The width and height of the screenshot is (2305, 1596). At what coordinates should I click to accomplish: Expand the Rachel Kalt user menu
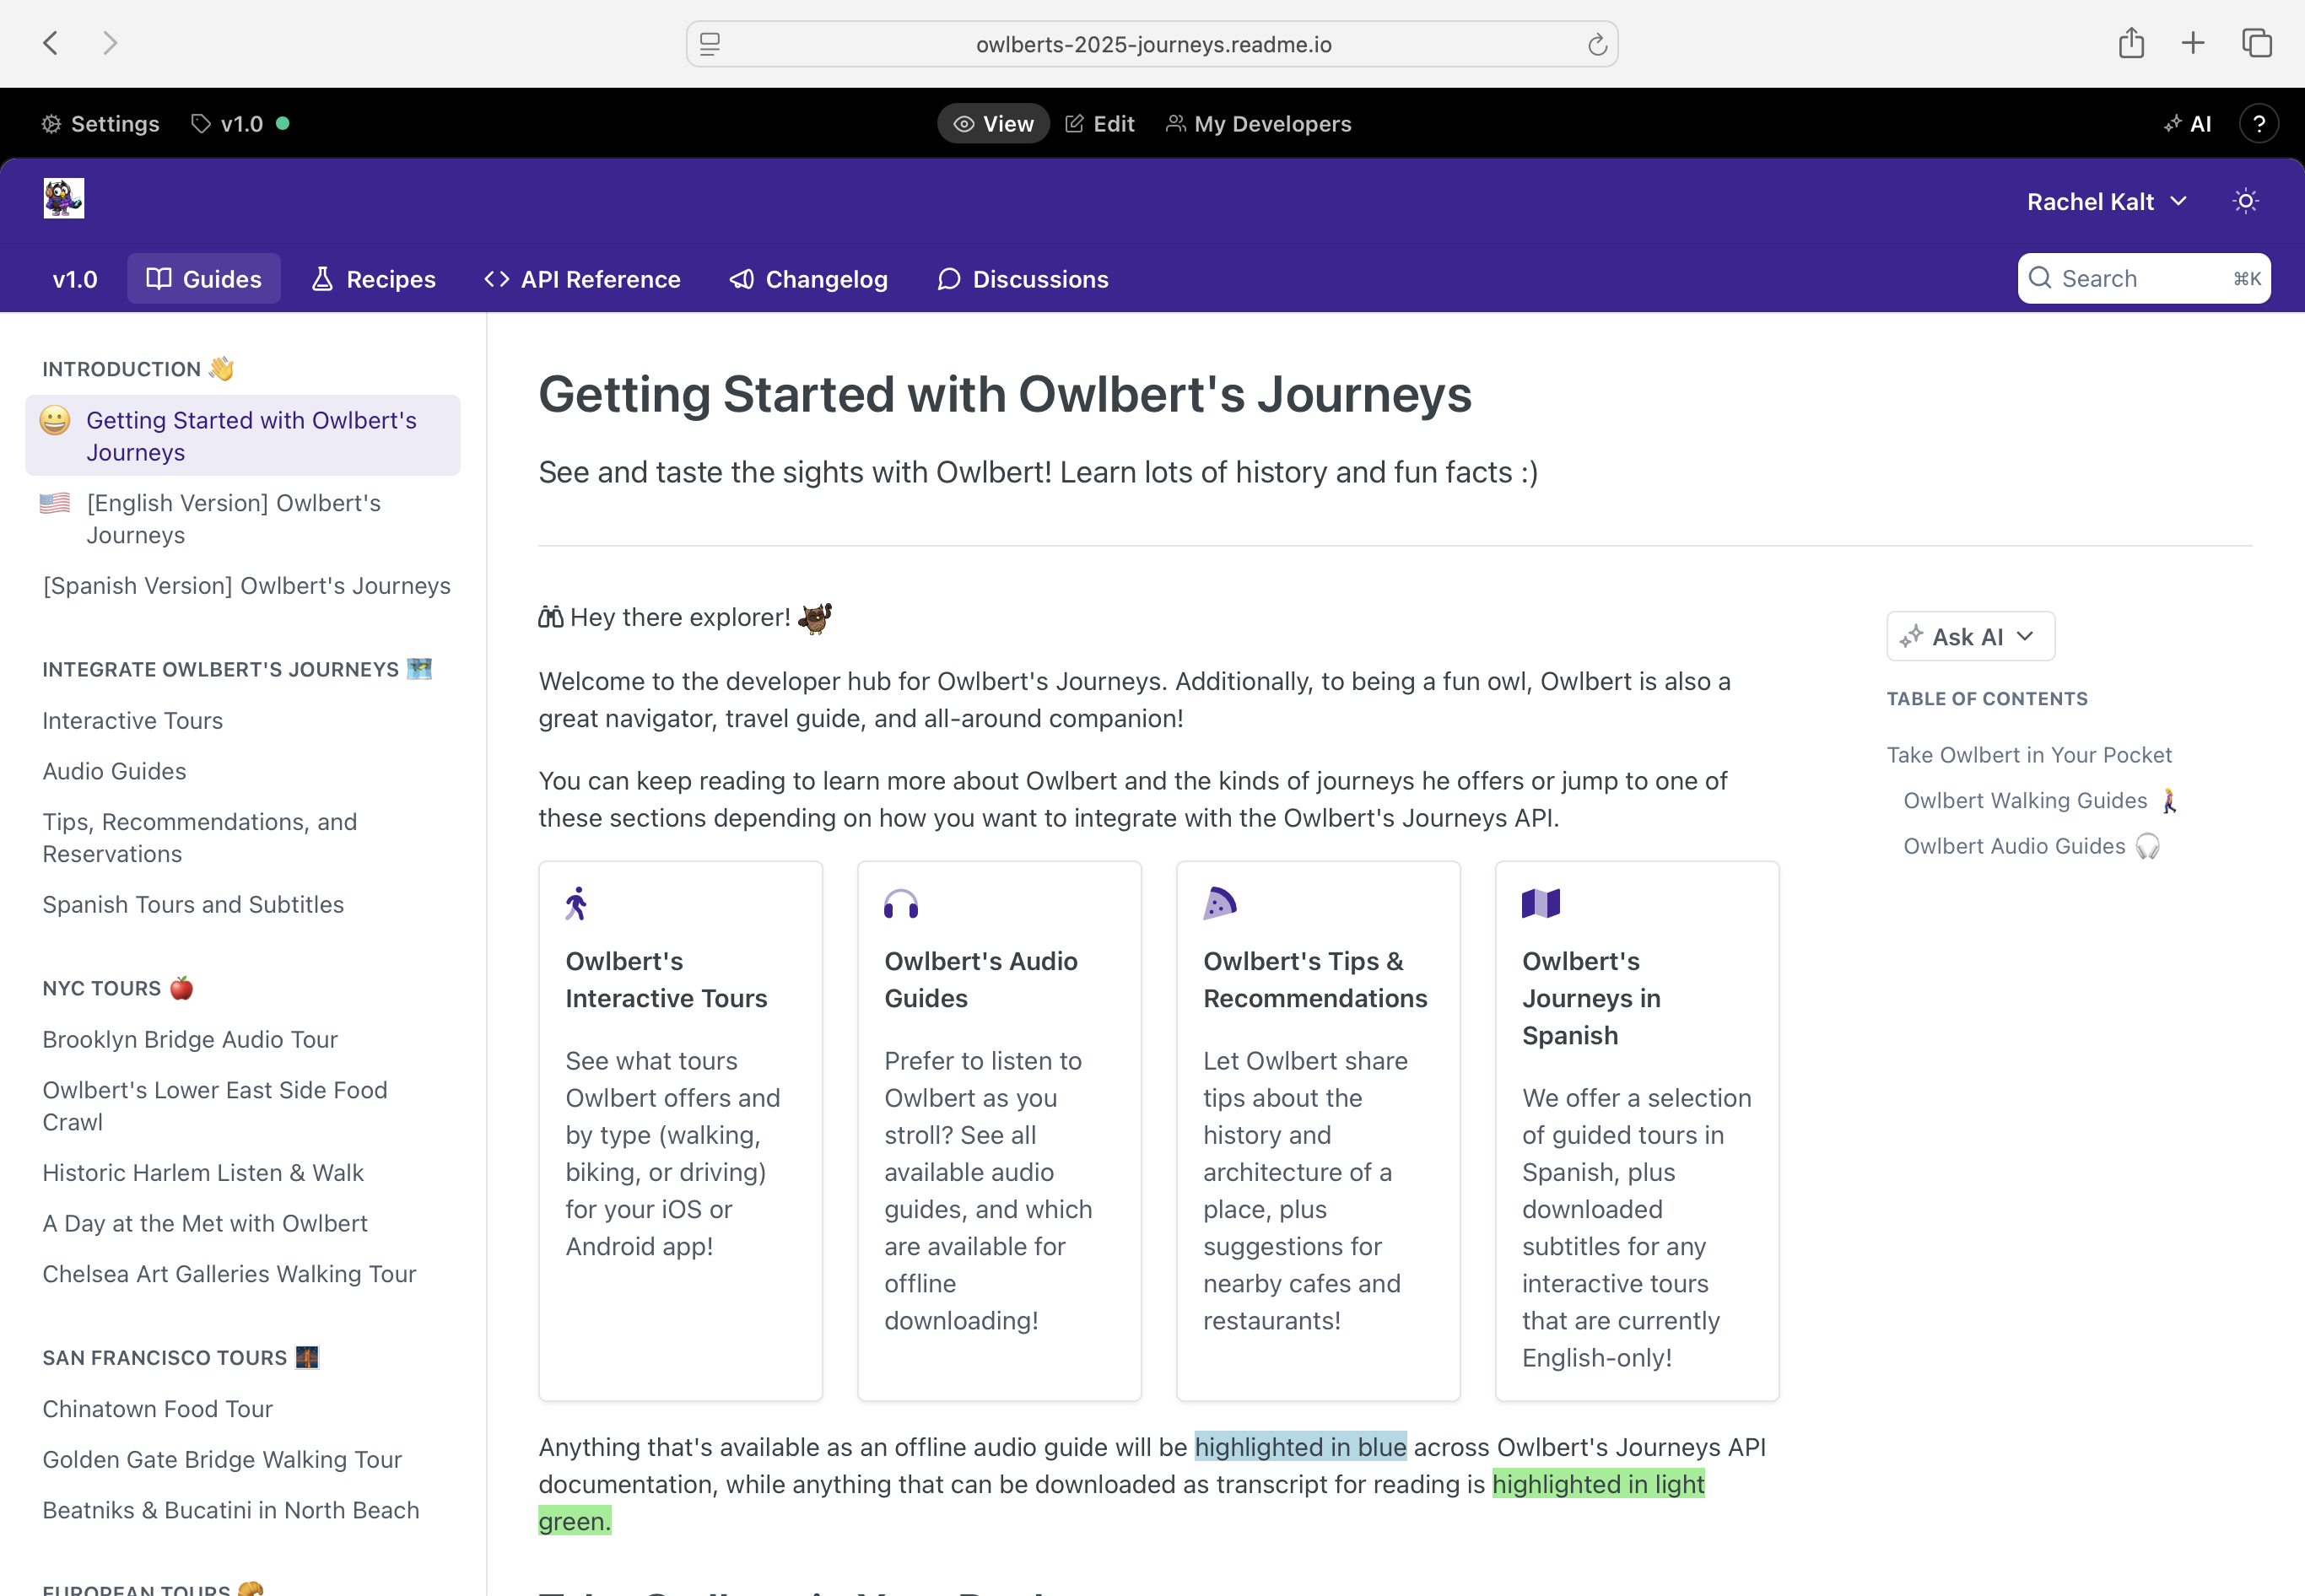click(2107, 202)
